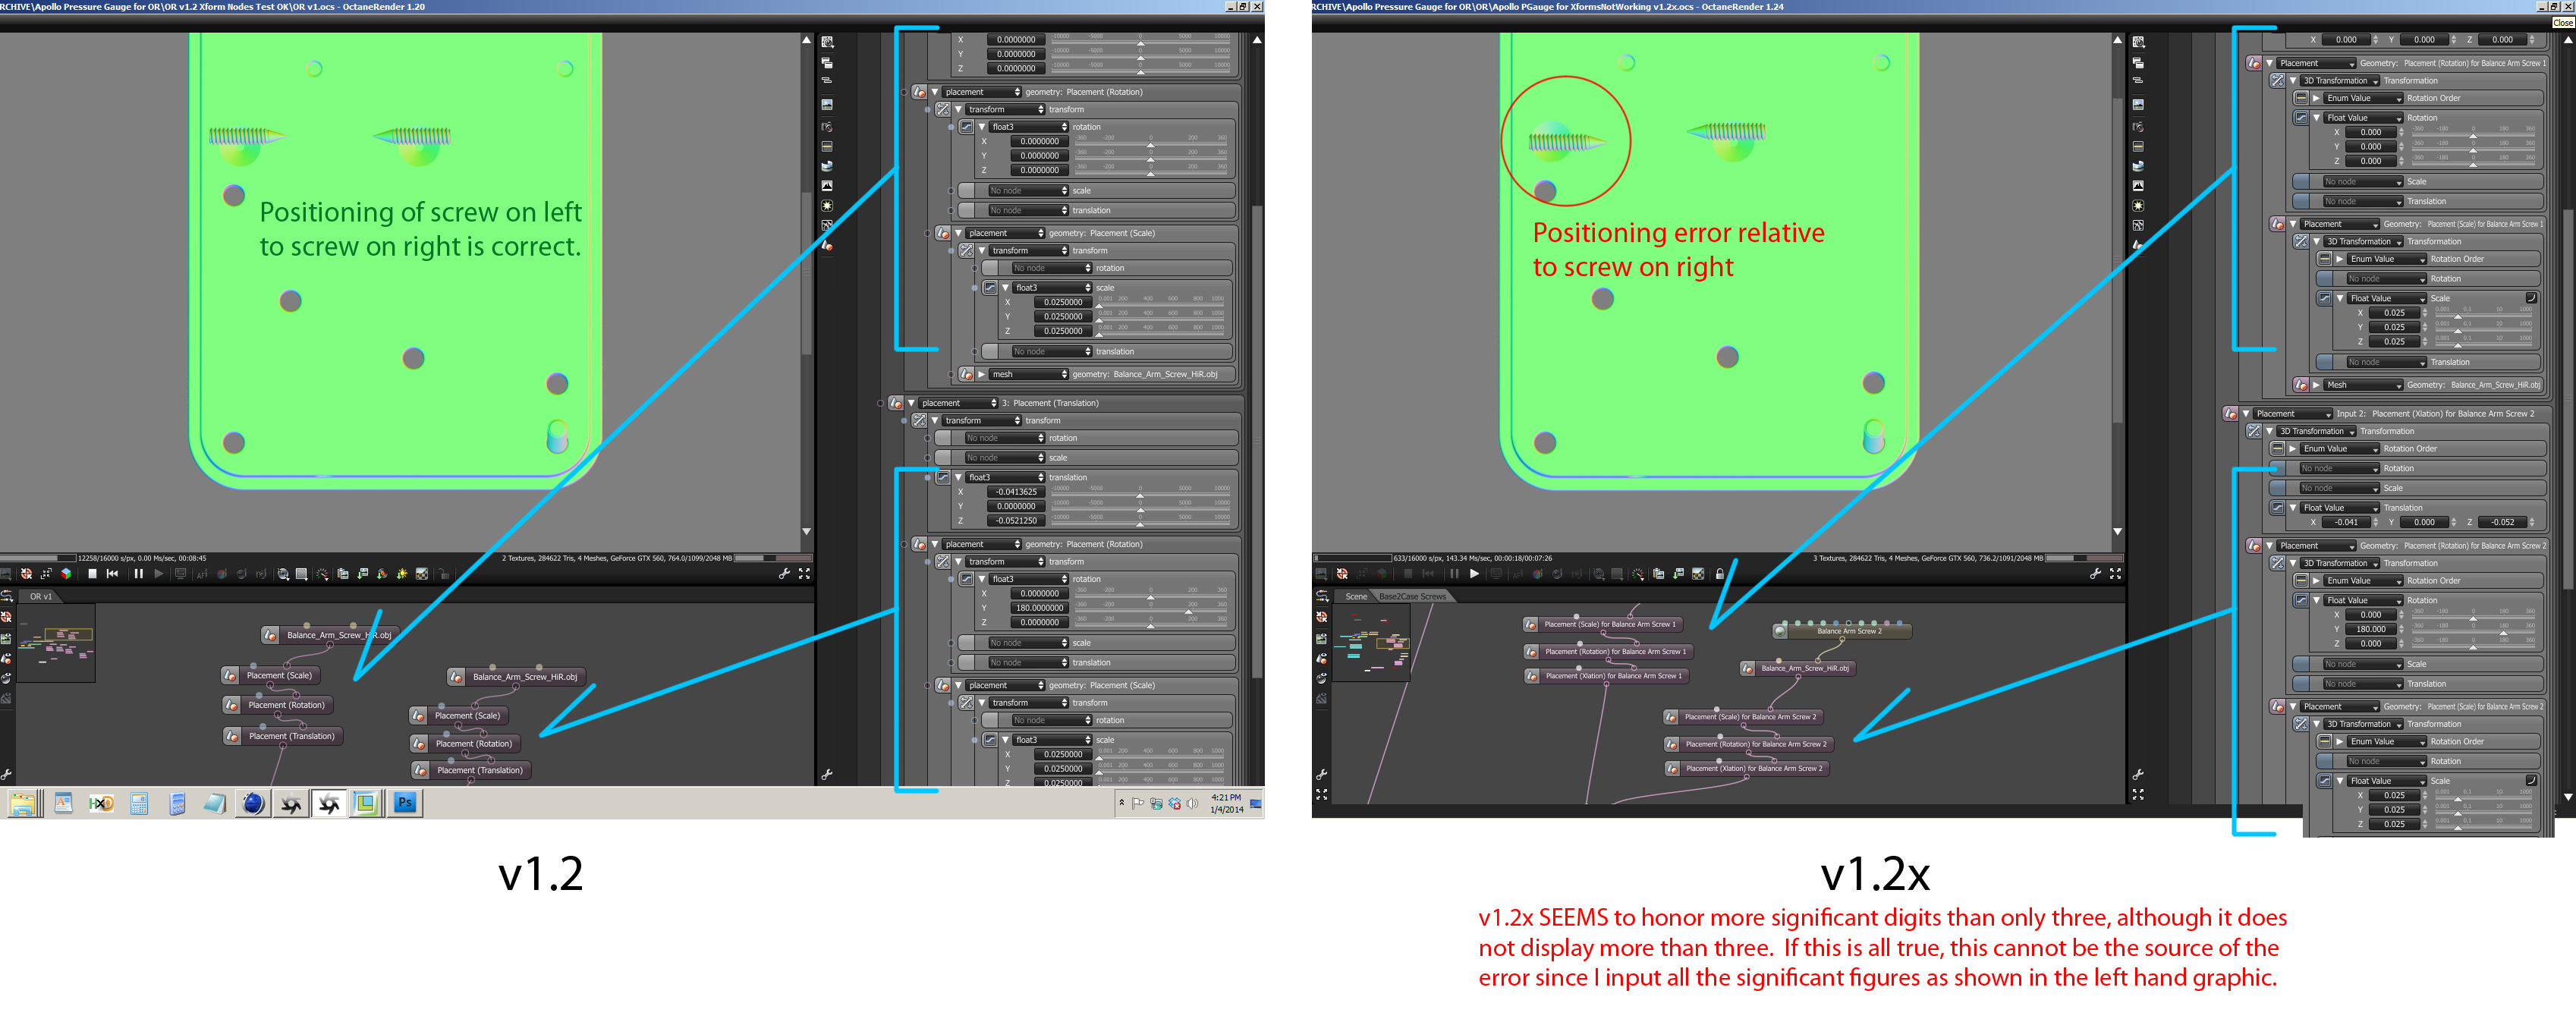Screen dimensions: 2576x1022
Task: Click translation X value field -0.0413625
Action: tap(1015, 492)
